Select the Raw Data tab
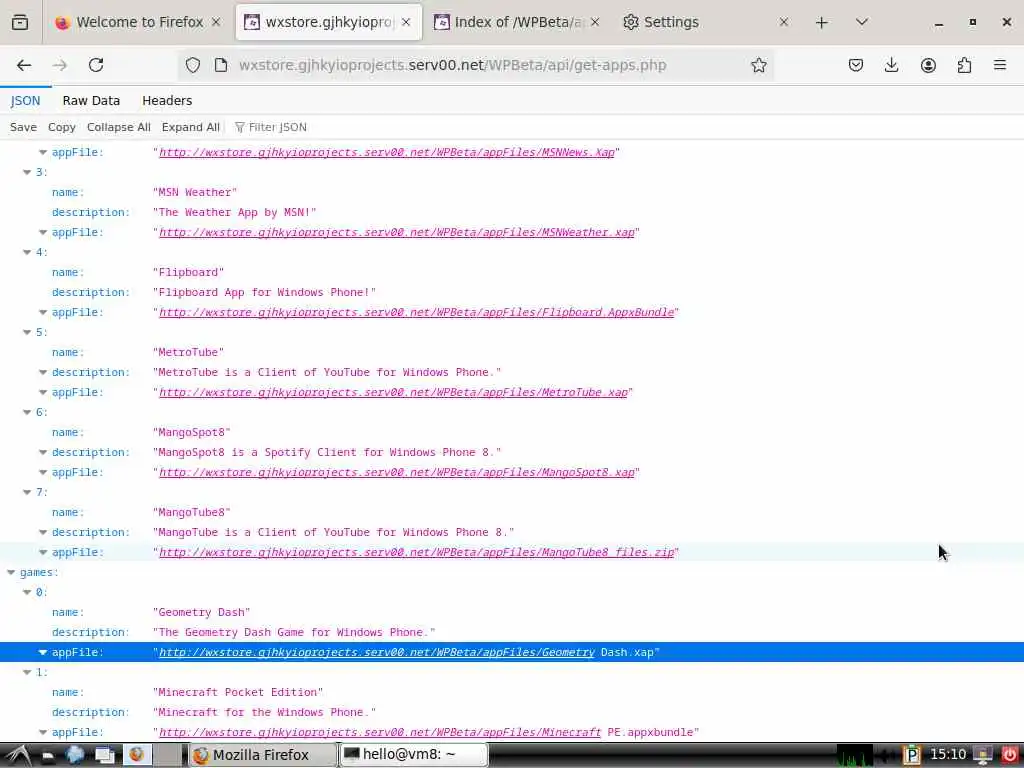The width and height of the screenshot is (1024, 768). point(91,101)
